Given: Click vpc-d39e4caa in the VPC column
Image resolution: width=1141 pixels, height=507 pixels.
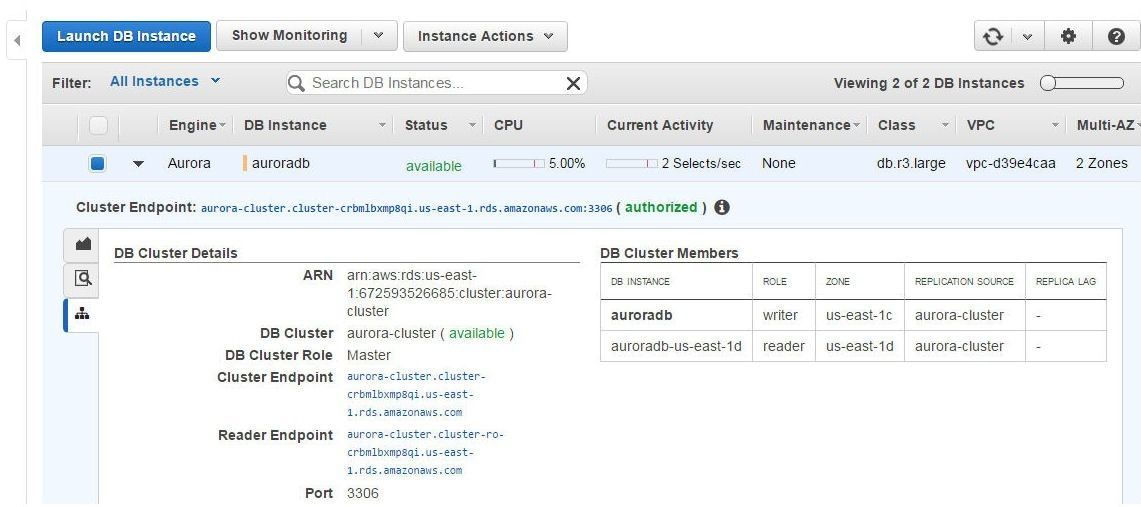Looking at the screenshot, I should (x=1010, y=164).
